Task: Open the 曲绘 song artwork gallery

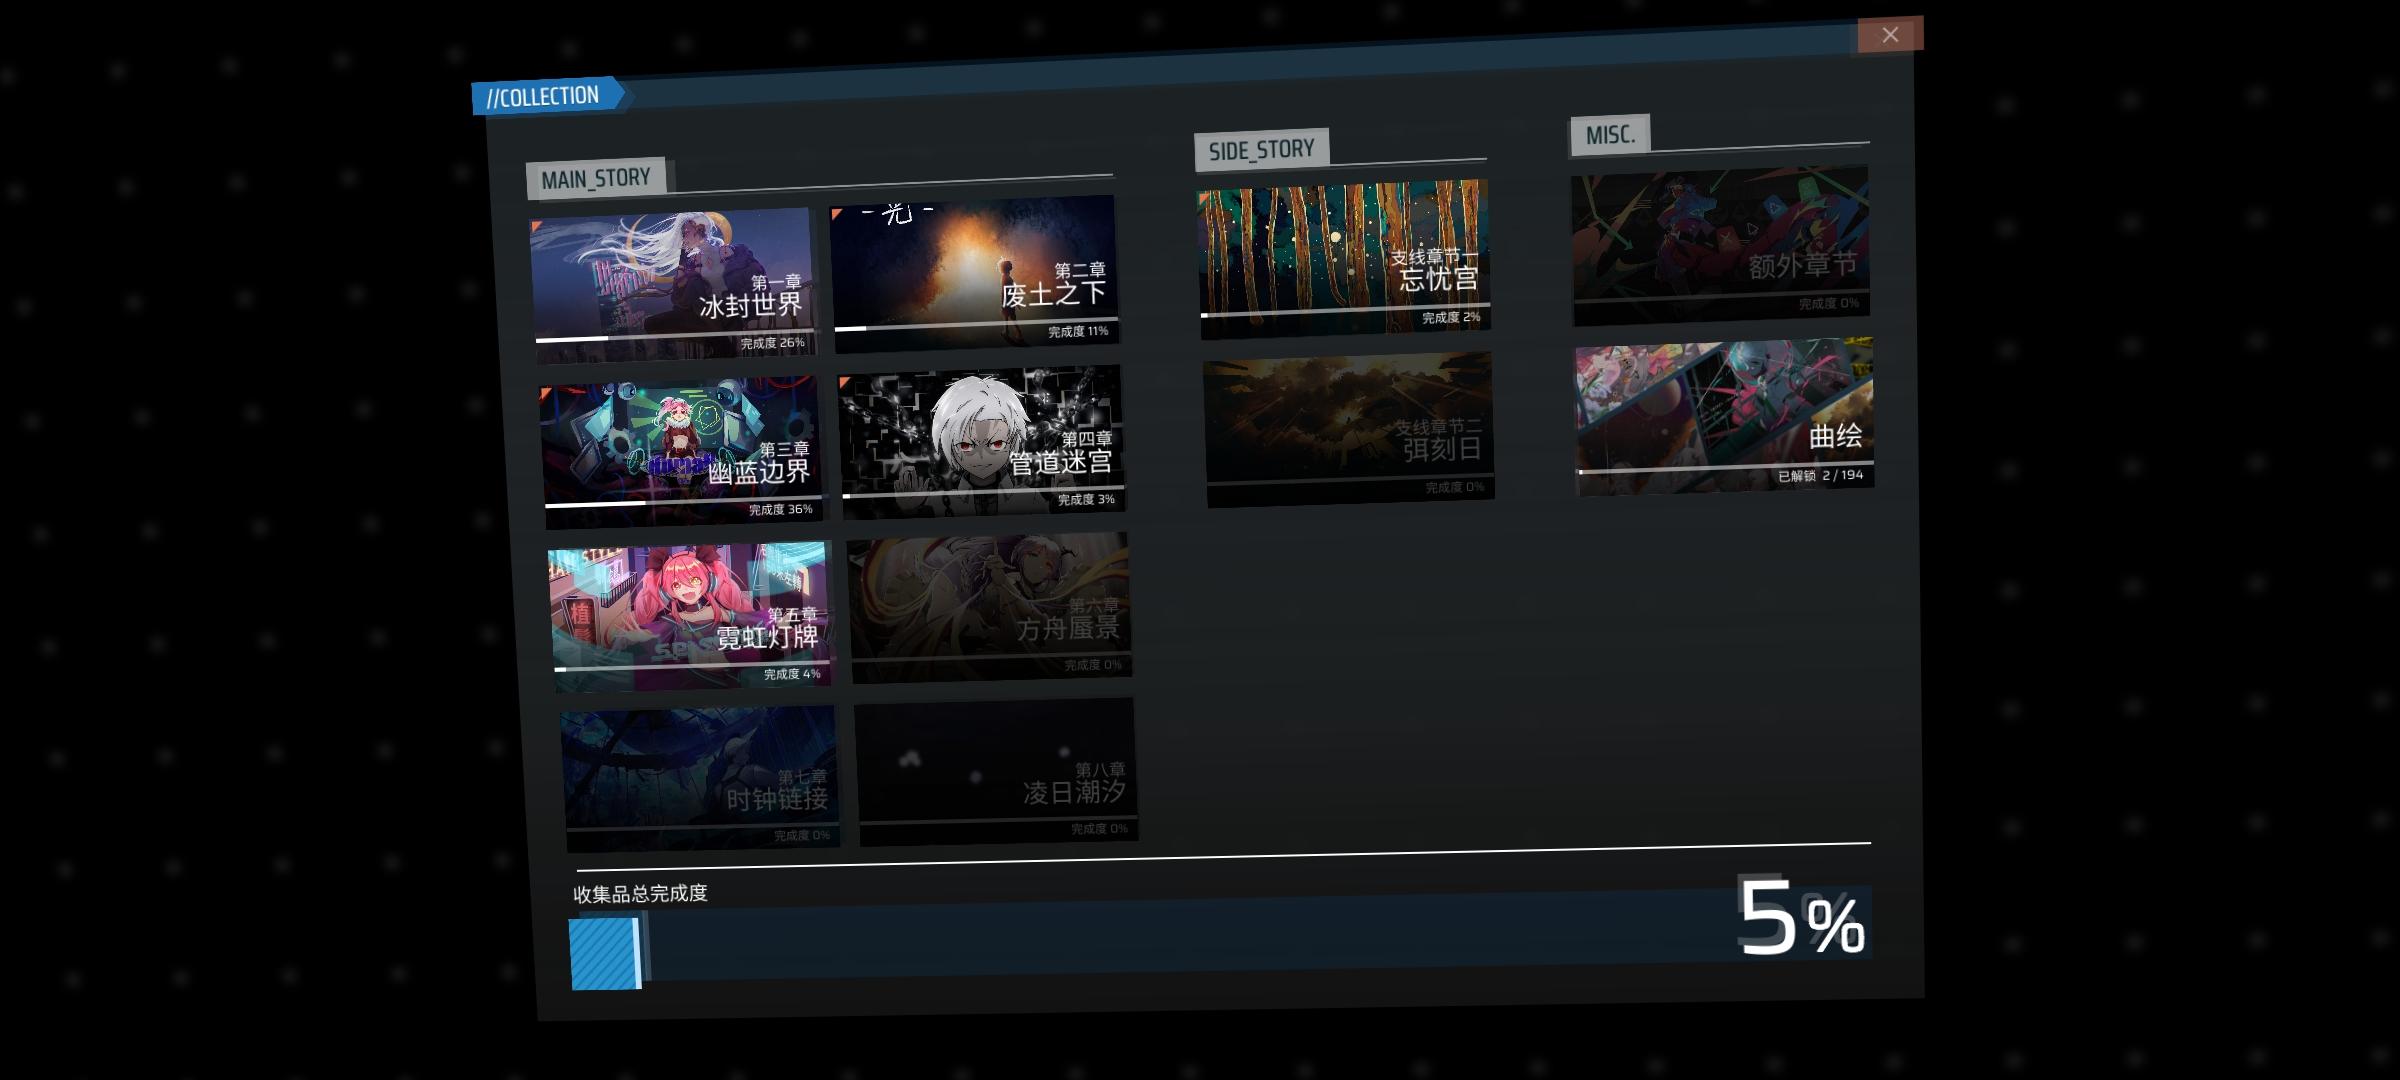Action: pos(1724,415)
